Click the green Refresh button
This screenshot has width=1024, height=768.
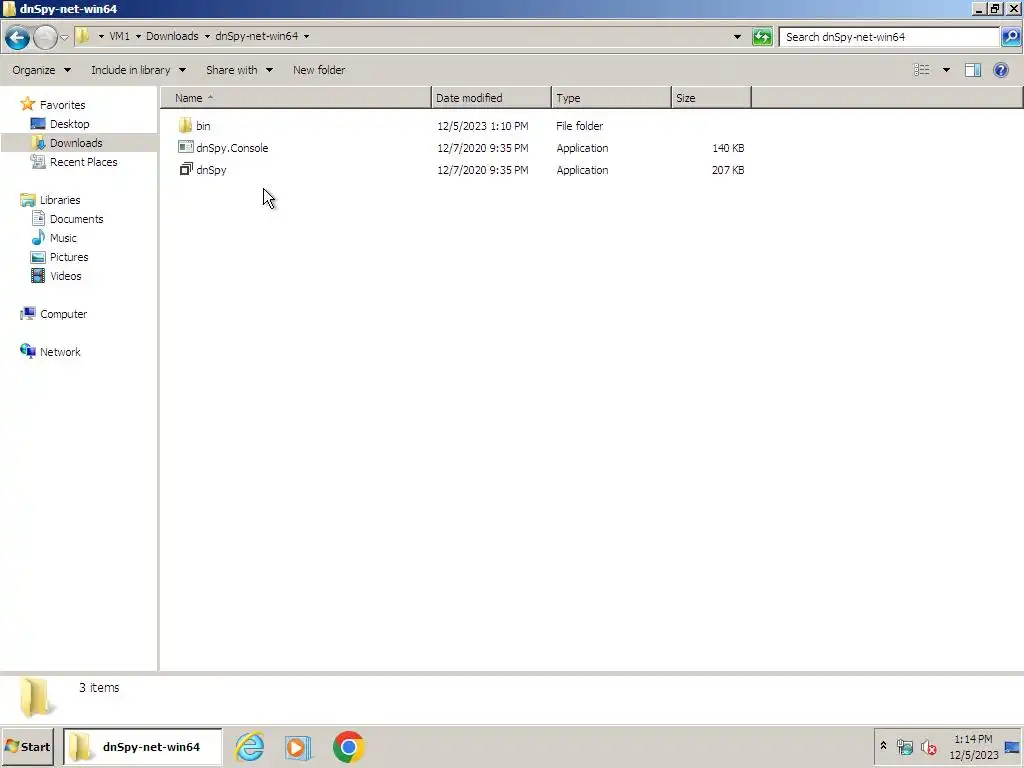(762, 37)
